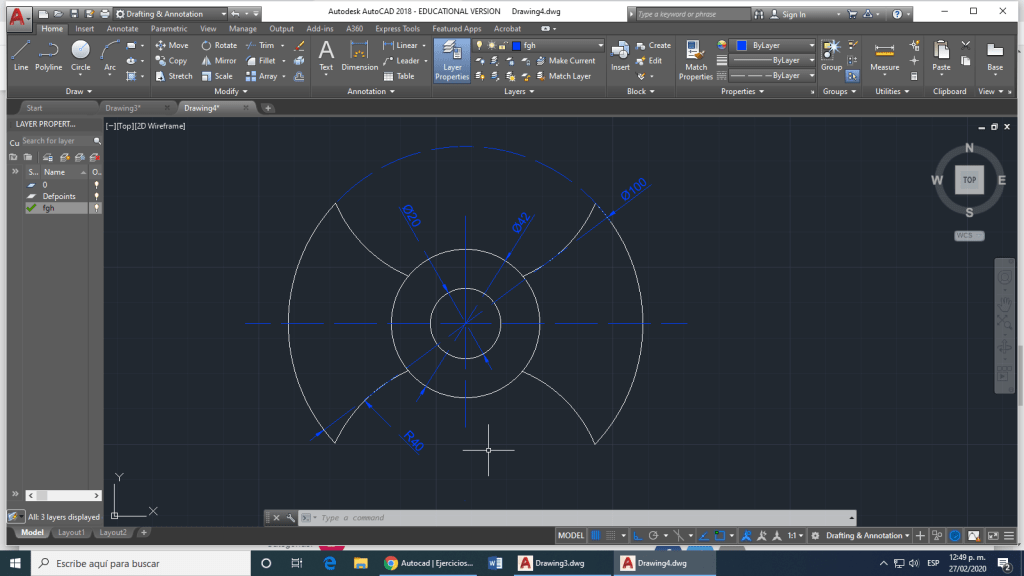Toggle the Defpoints layer light bulb
The height and width of the screenshot is (576, 1024).
(96, 197)
